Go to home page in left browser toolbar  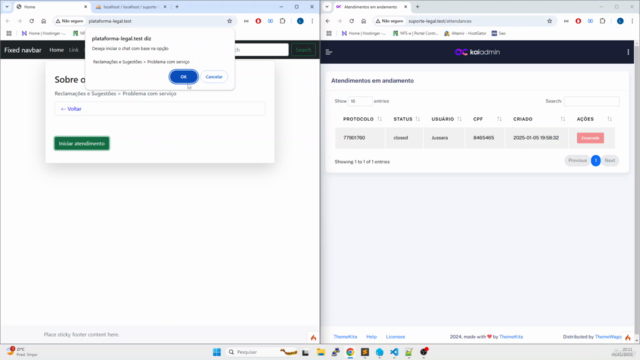click(x=43, y=21)
